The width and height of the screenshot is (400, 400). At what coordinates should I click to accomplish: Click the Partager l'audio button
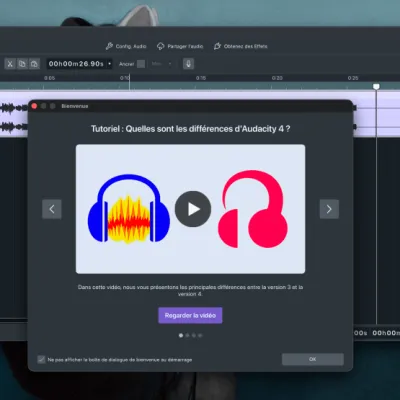(x=180, y=46)
